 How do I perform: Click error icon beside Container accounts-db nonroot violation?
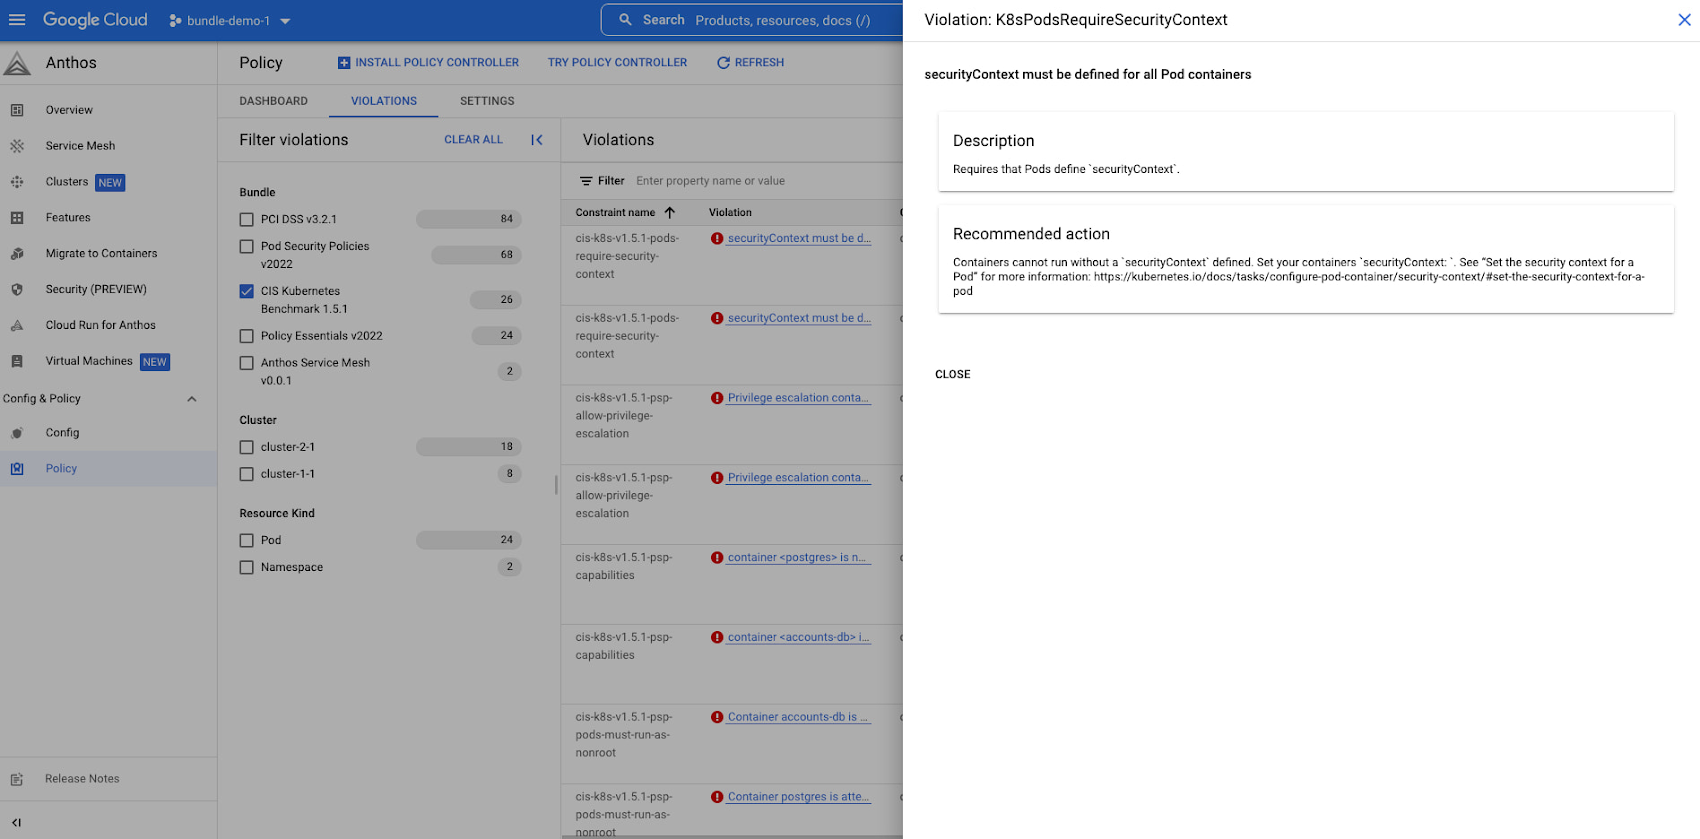click(717, 717)
